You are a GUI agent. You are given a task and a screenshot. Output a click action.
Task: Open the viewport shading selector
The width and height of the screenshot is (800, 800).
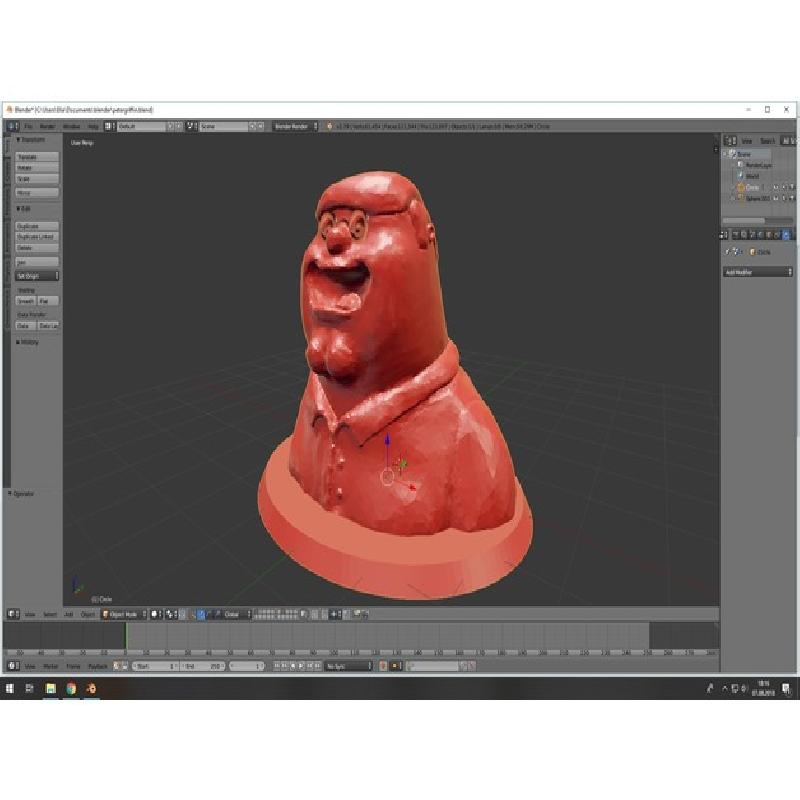click(156, 614)
